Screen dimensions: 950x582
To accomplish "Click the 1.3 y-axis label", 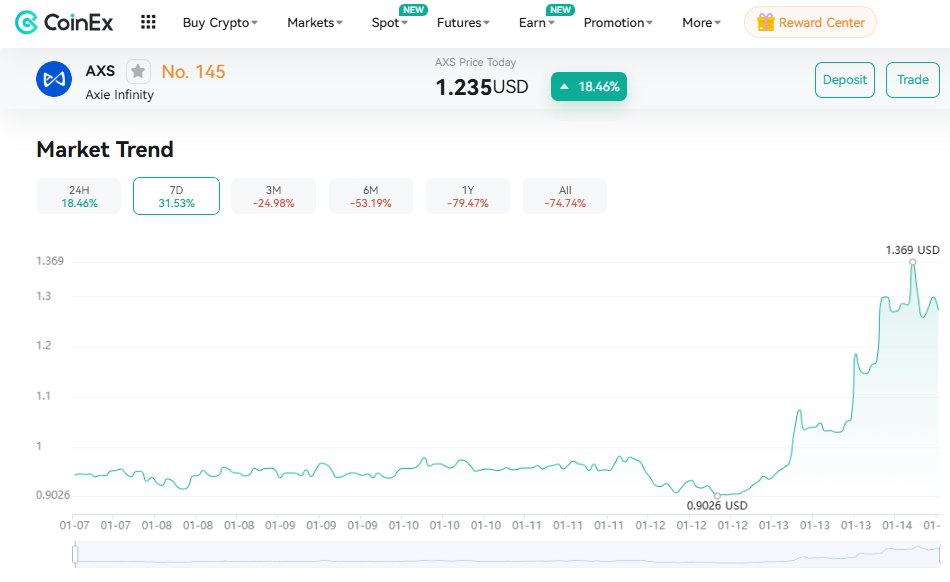I will pyautogui.click(x=44, y=296).
